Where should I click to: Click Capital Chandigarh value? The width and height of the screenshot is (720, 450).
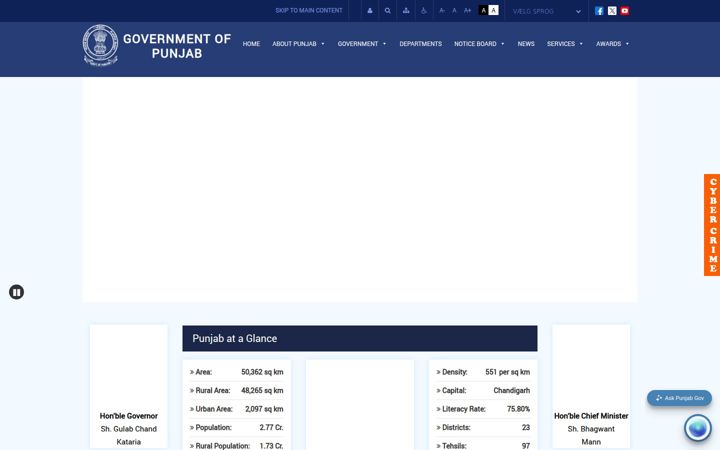click(x=512, y=390)
